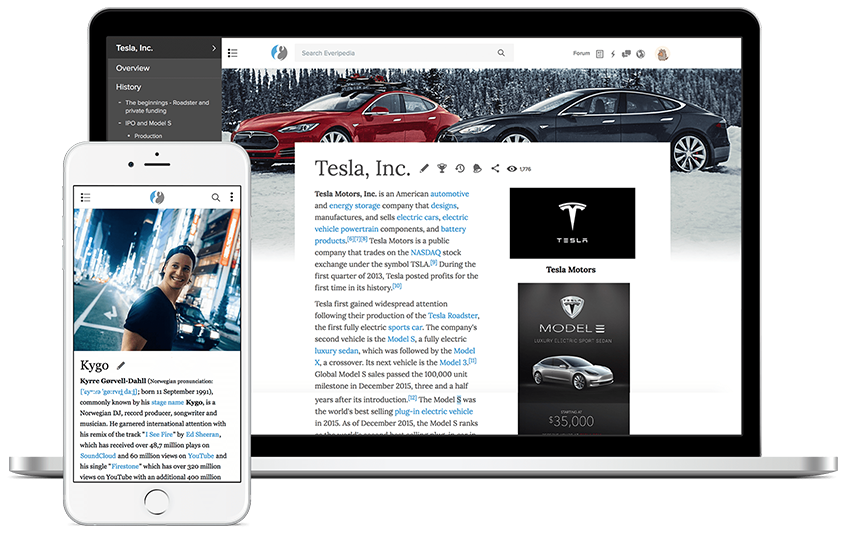Click the Search Everipedia input field
Screen dimensions: 846x539
click(404, 53)
